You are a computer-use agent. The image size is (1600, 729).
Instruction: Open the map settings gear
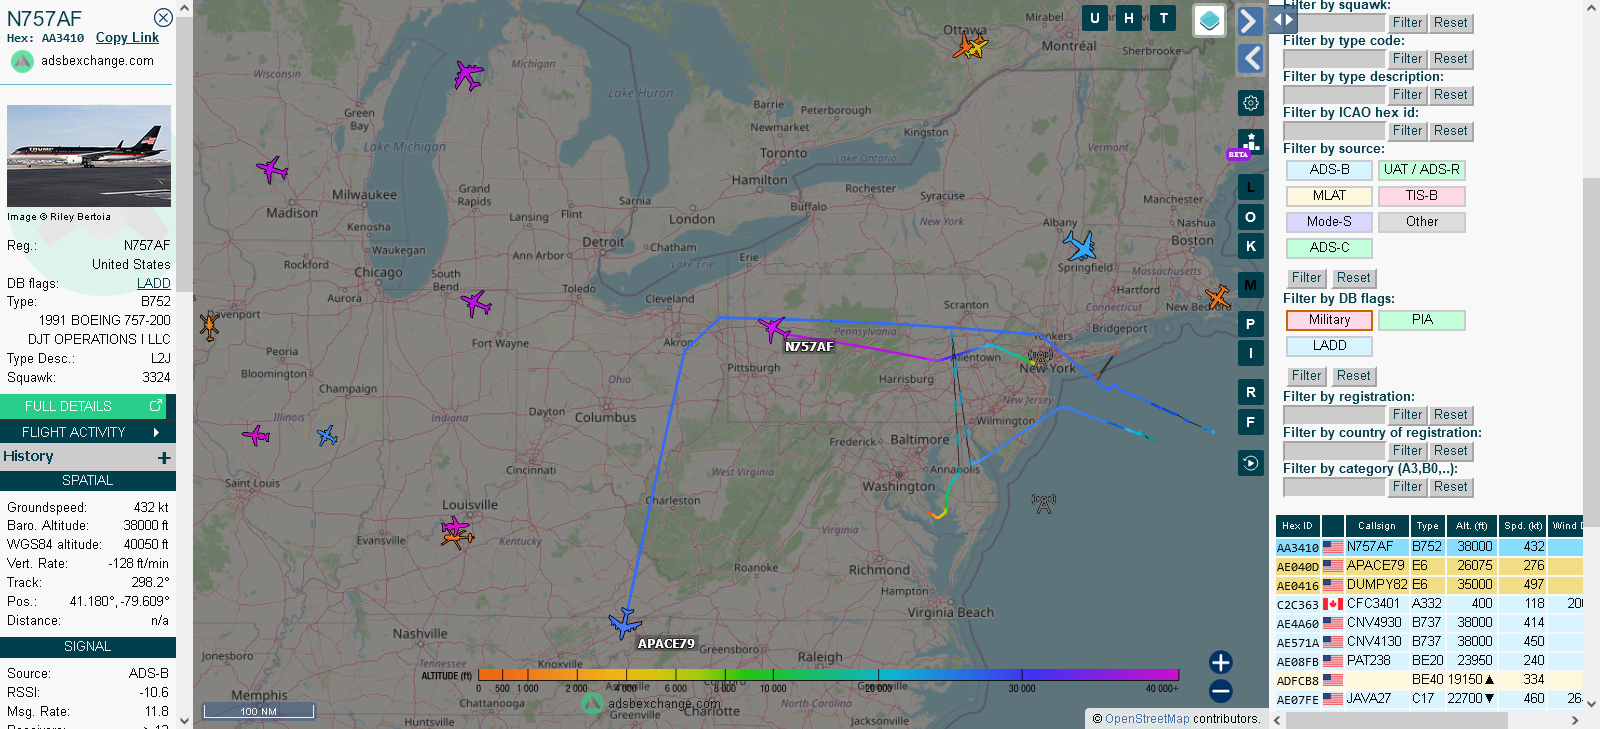click(x=1251, y=103)
